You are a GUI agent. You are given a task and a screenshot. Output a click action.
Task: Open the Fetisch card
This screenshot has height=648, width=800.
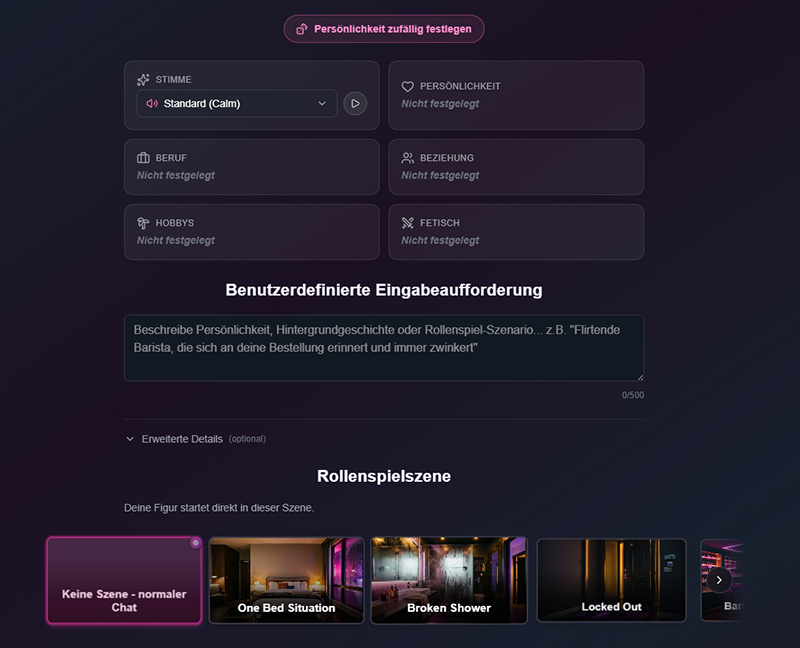pos(516,232)
